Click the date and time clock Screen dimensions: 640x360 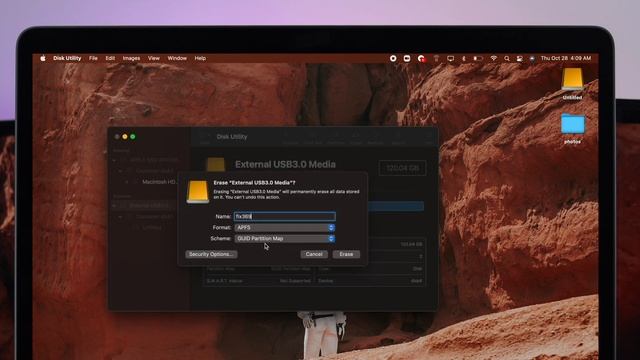click(x=566, y=58)
